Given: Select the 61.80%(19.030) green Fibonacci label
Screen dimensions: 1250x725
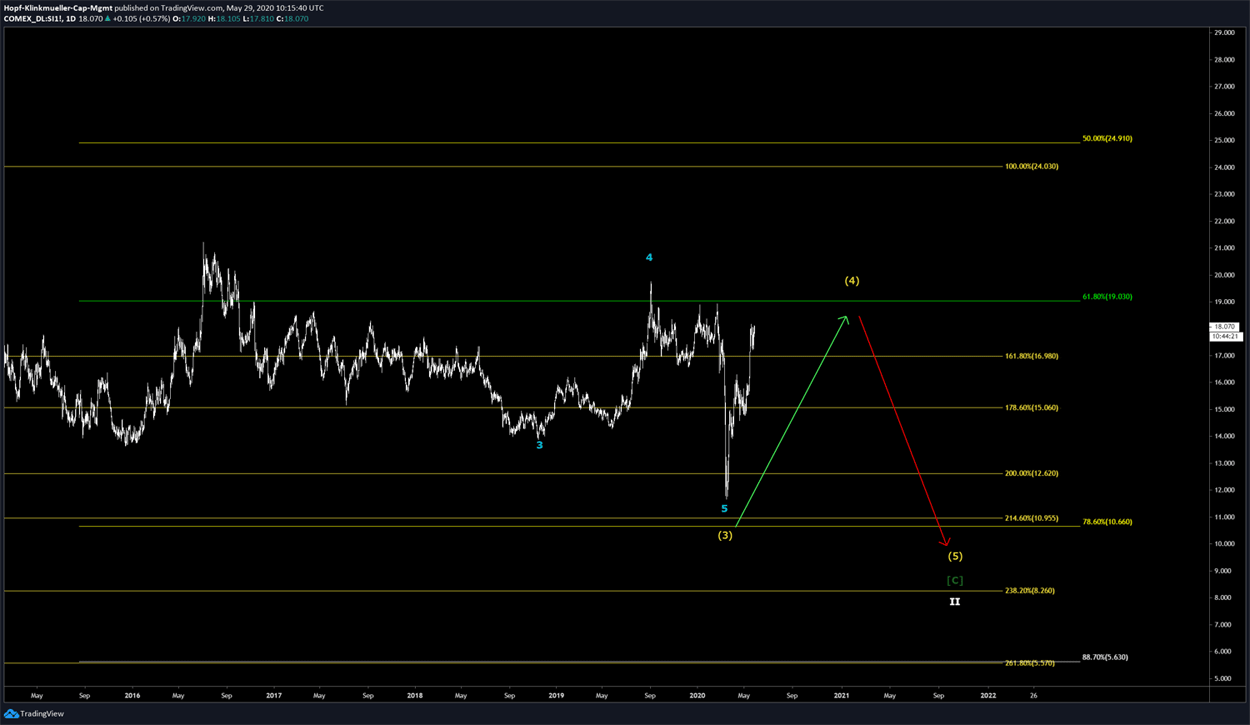Looking at the screenshot, I should pyautogui.click(x=1107, y=297).
